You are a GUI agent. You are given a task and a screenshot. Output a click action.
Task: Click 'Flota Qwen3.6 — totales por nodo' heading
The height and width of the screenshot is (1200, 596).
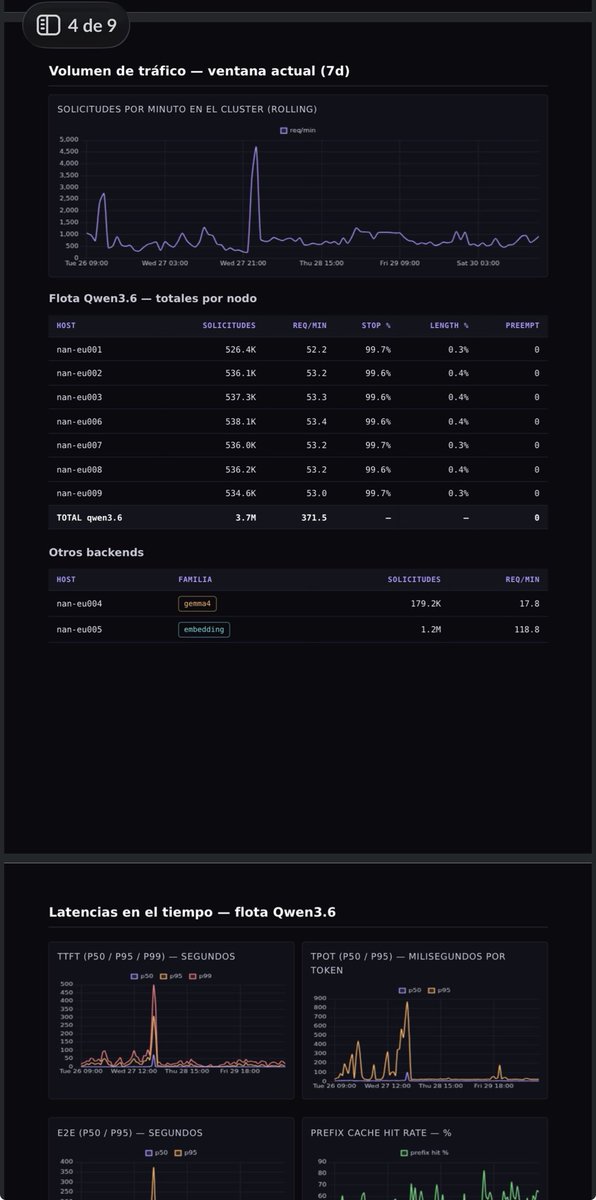point(153,298)
